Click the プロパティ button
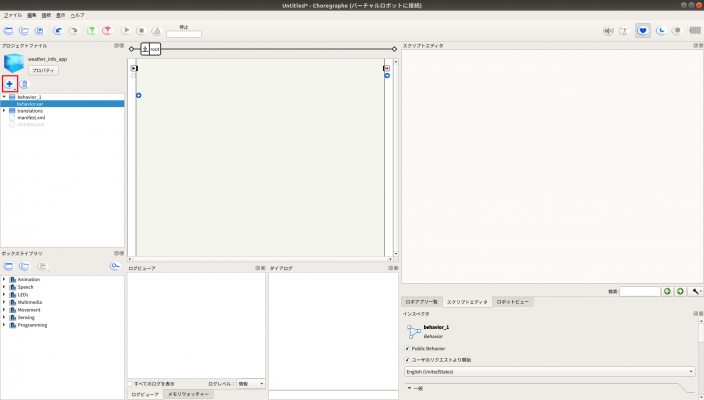704x400 pixels. pos(43,71)
